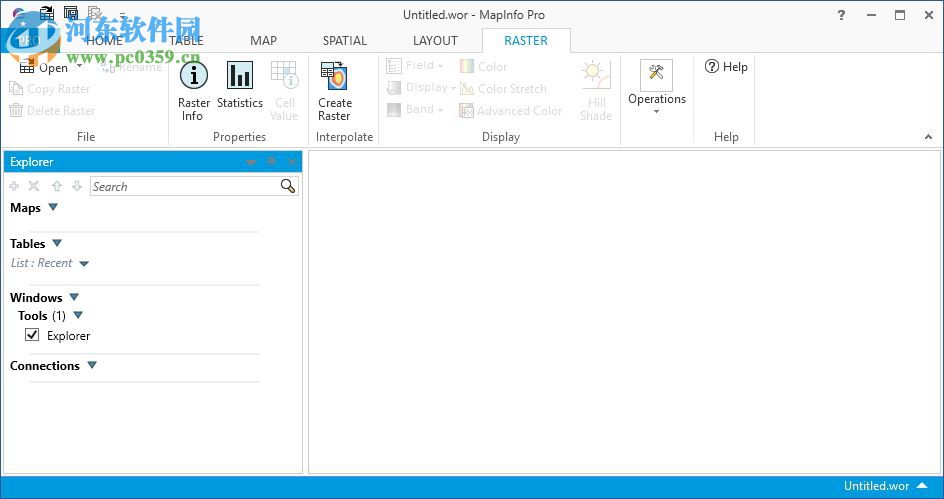The width and height of the screenshot is (944, 499).
Task: Click the move up arrow in Explorer toolbar
Action: (x=57, y=186)
